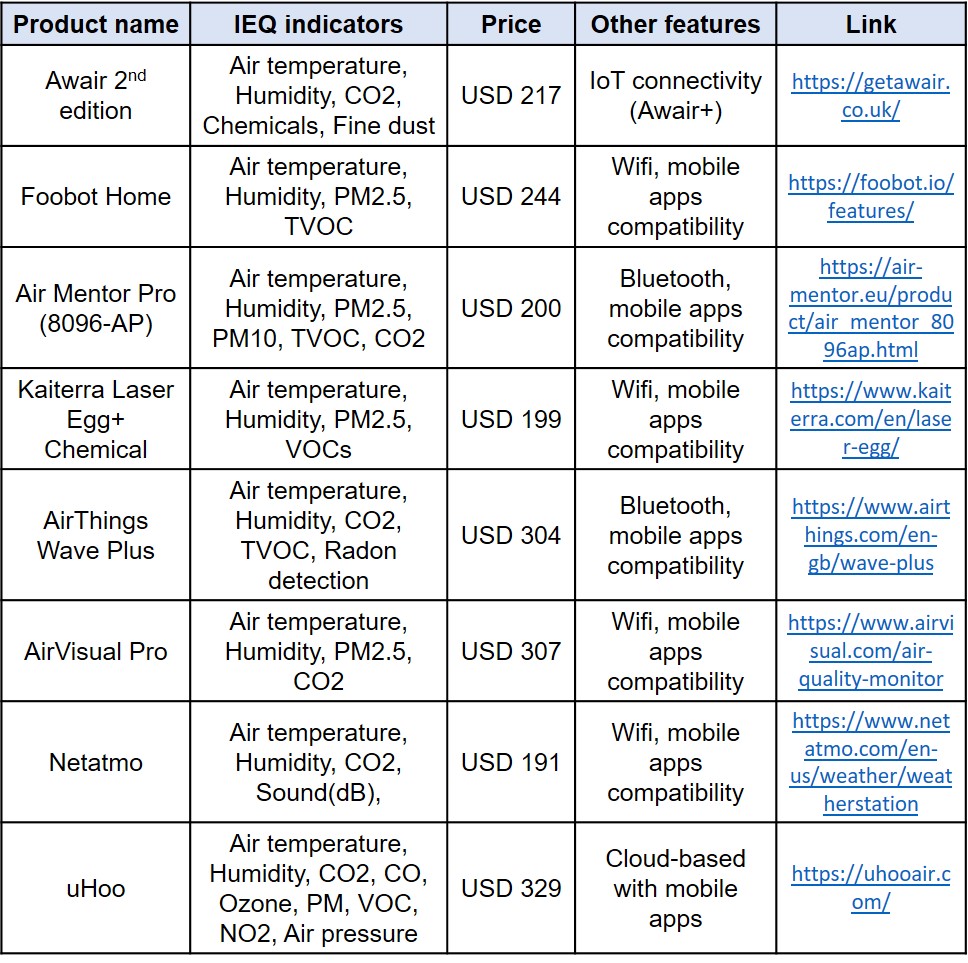Visit the airthings.com wave-plus link
The height and width of the screenshot is (963, 968).
tap(870, 535)
